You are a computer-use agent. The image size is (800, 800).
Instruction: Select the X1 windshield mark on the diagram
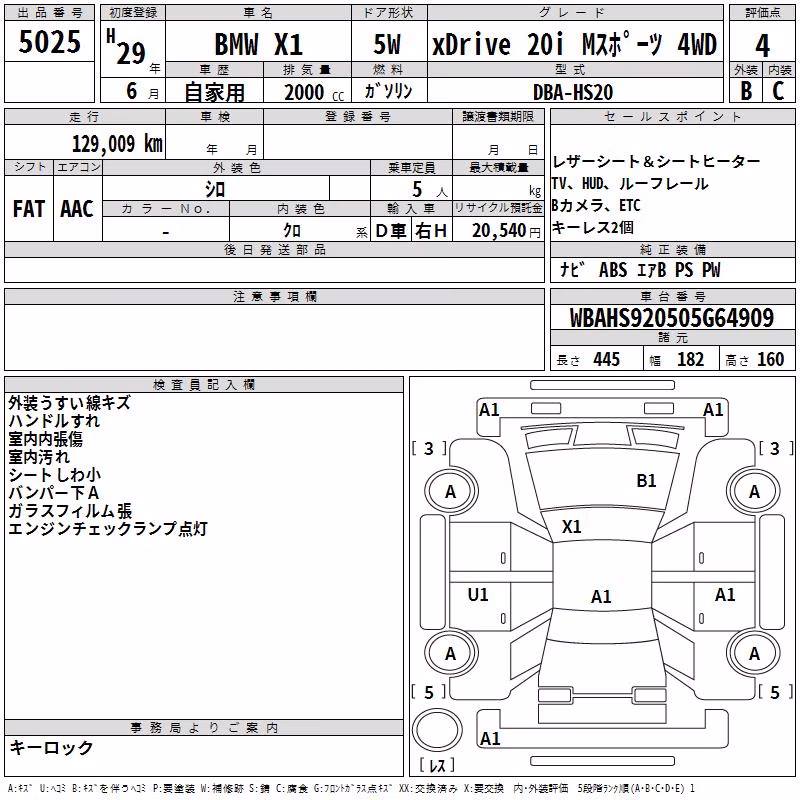(571, 526)
